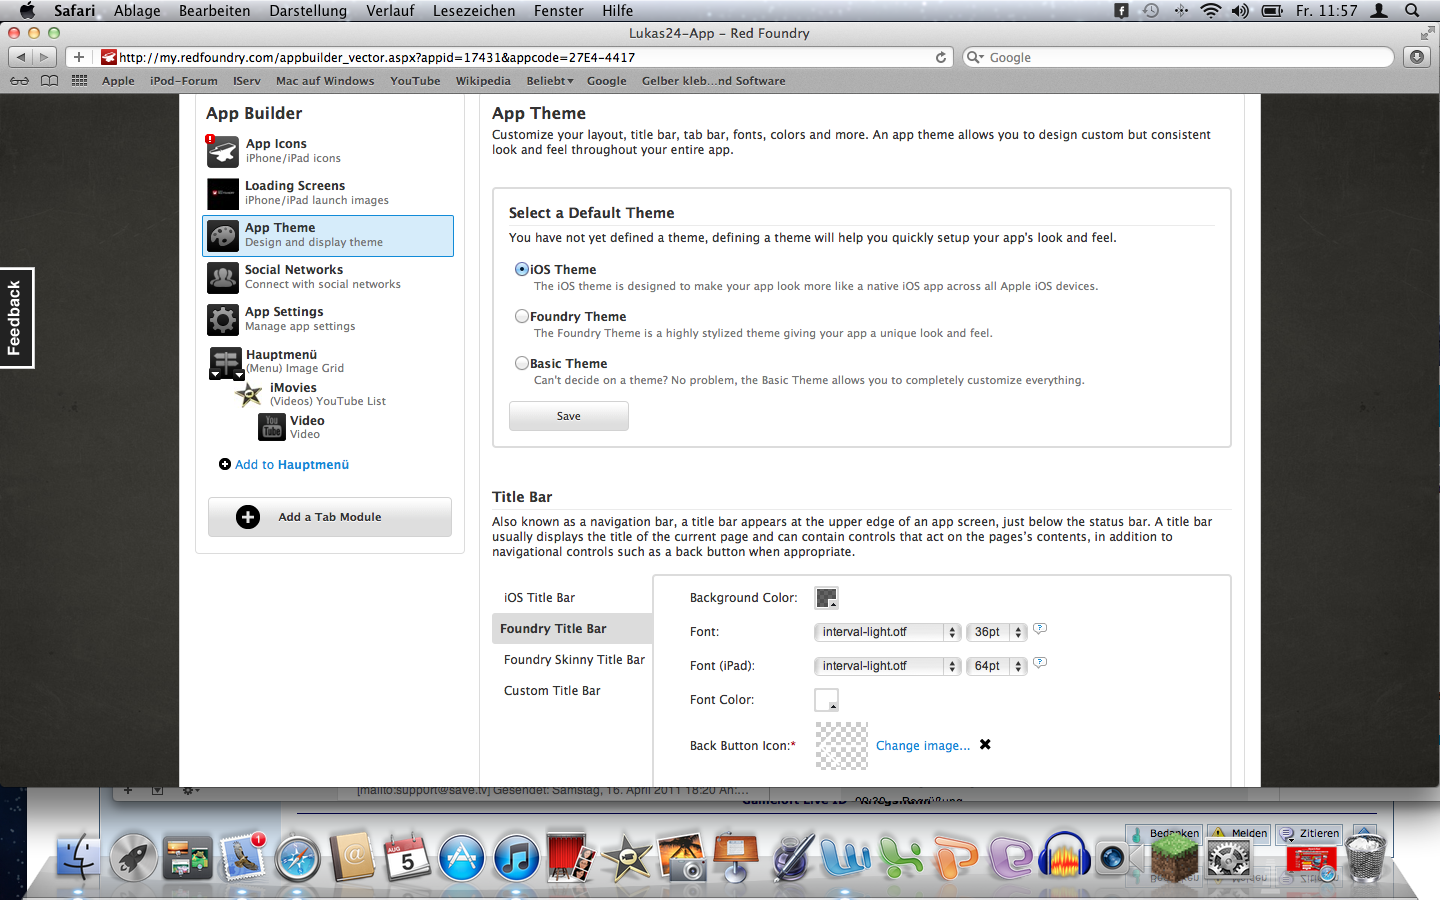Select the iMovies star icon
1440x900 pixels.
tap(248, 395)
